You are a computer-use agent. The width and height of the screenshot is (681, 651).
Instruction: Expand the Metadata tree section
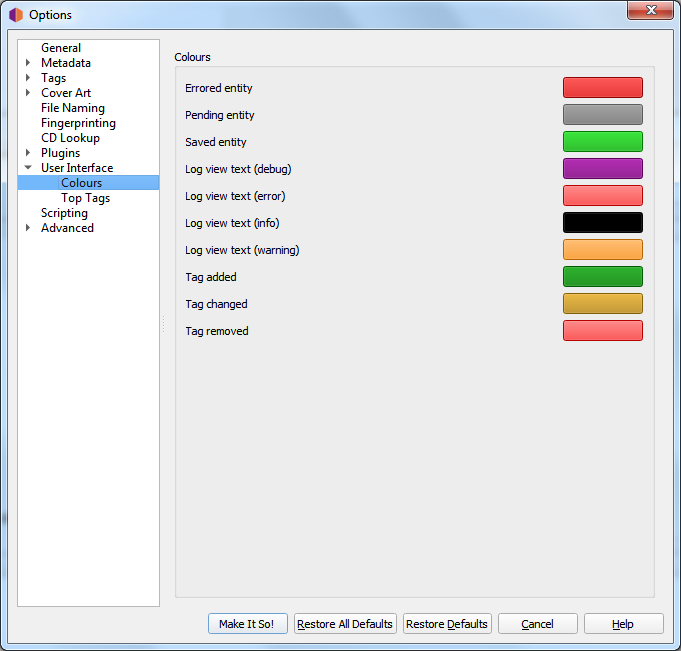click(x=28, y=63)
